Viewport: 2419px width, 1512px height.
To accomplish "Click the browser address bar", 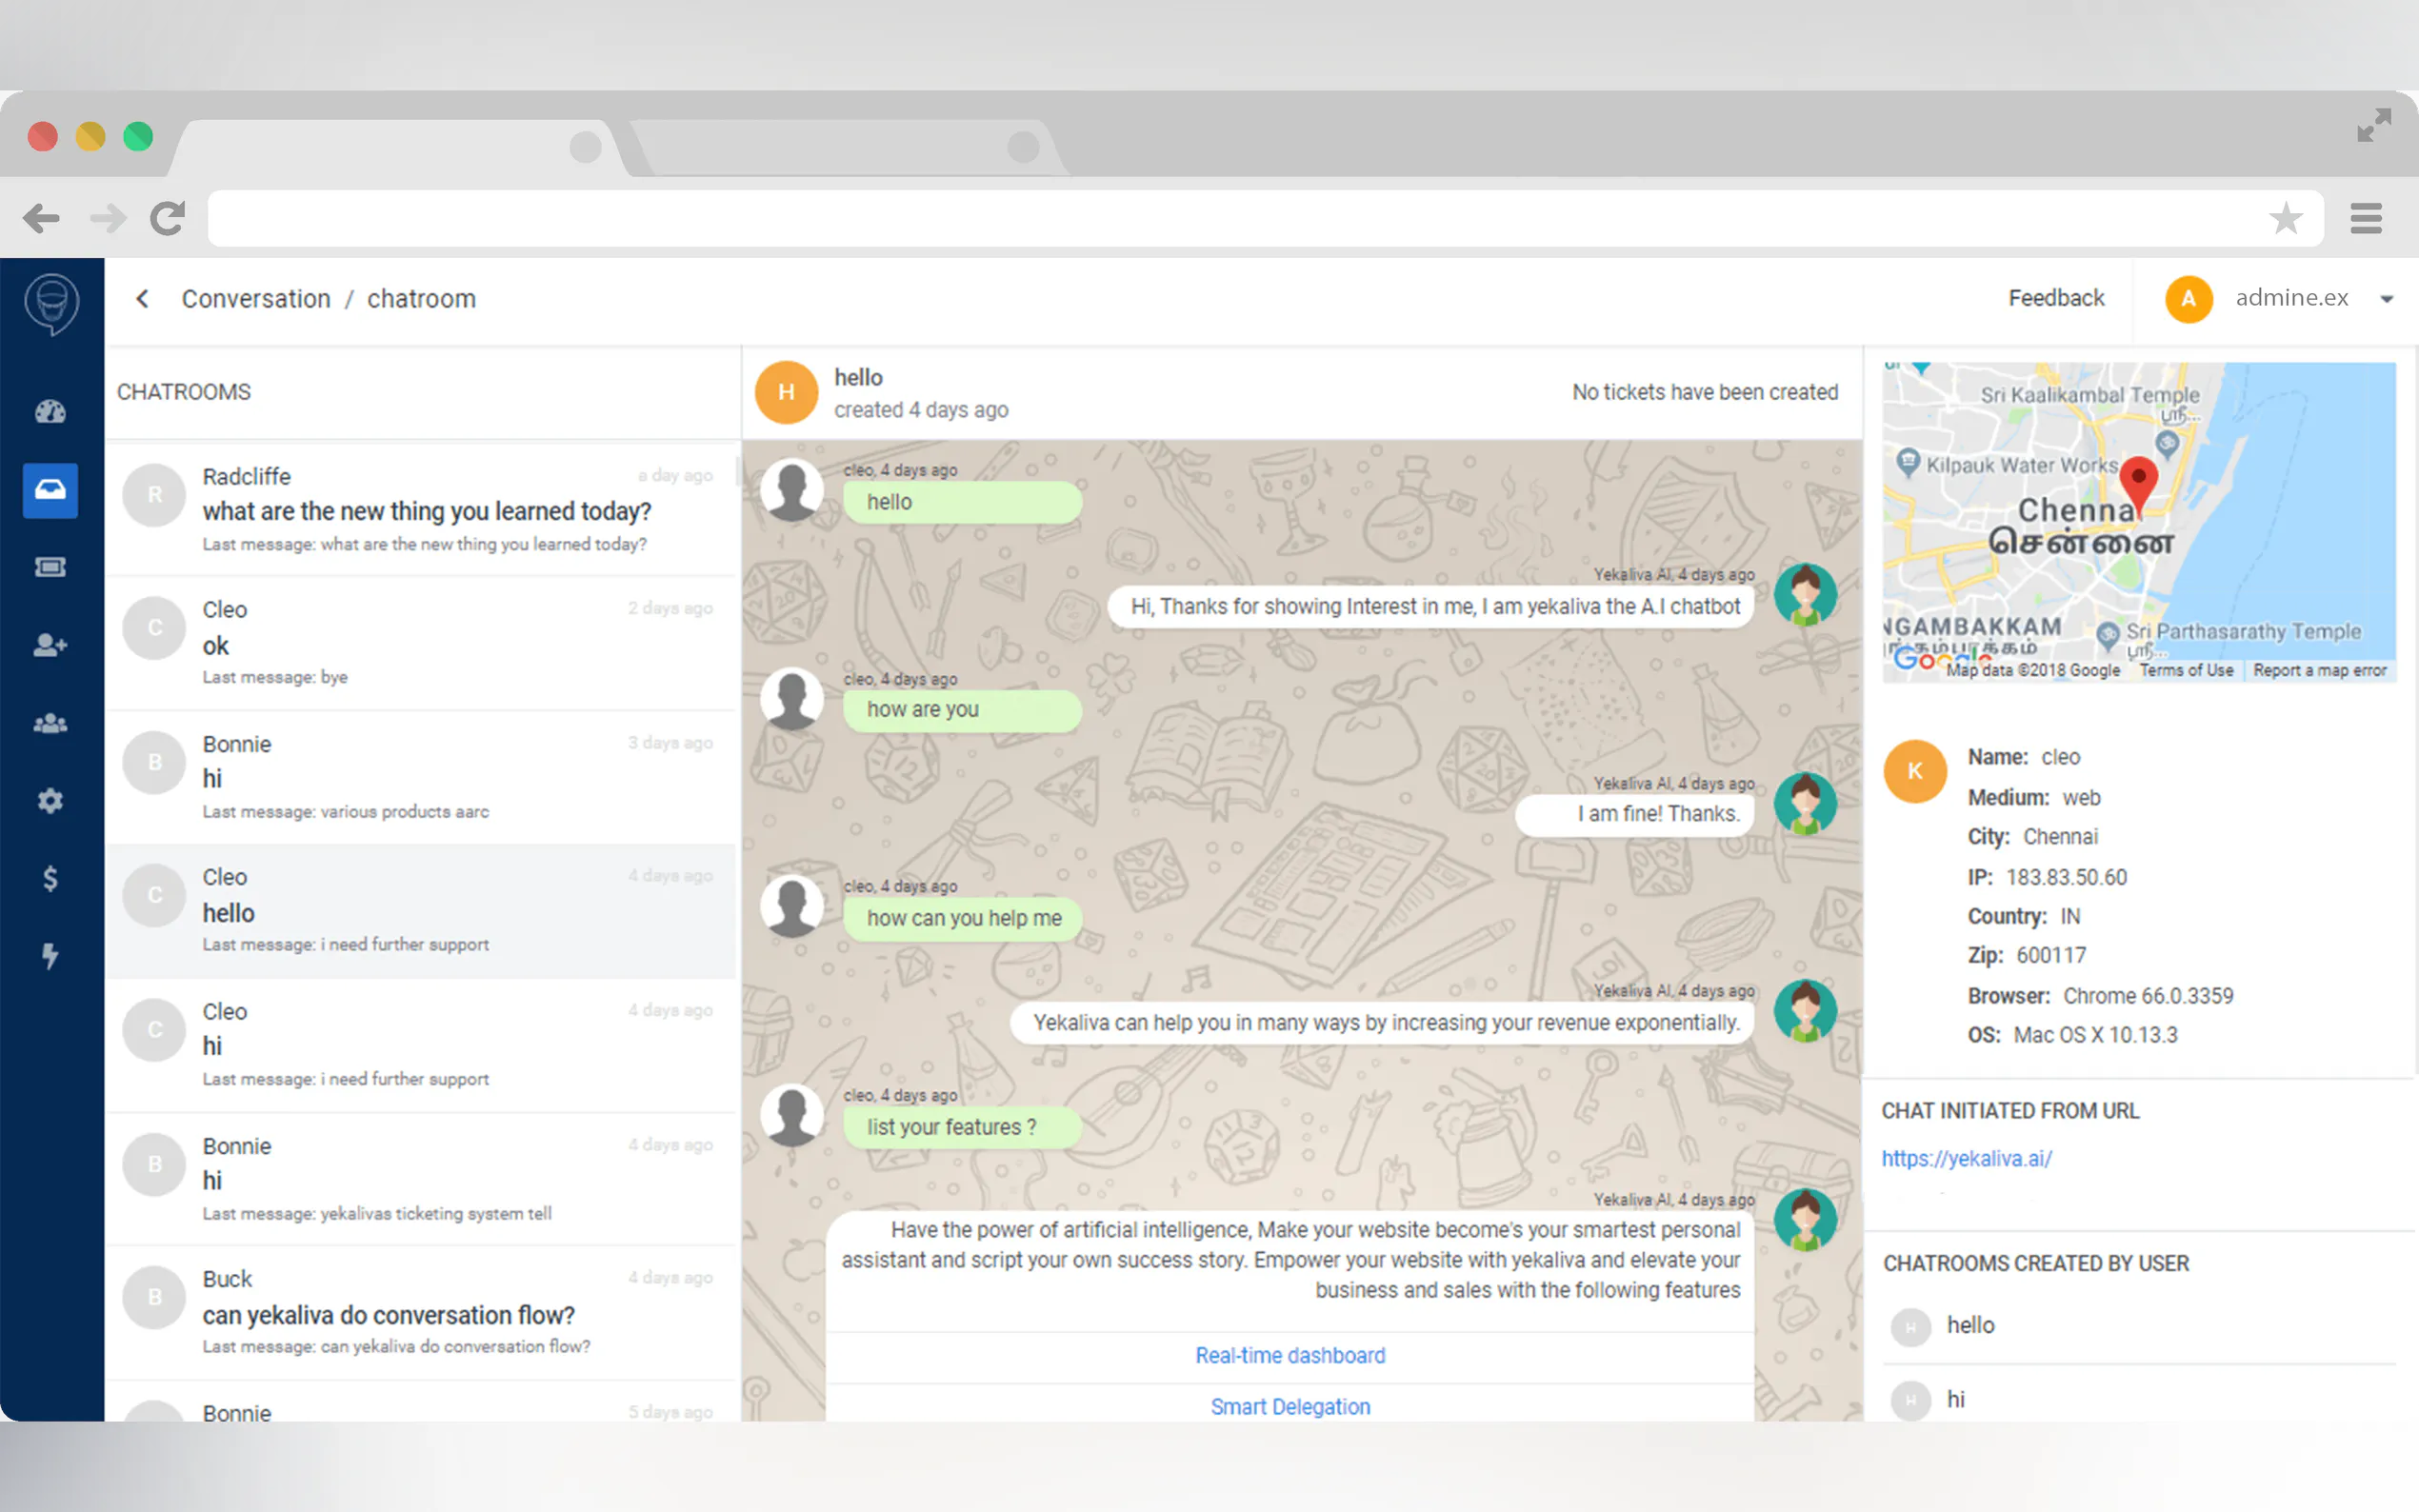I will 1230,218.
